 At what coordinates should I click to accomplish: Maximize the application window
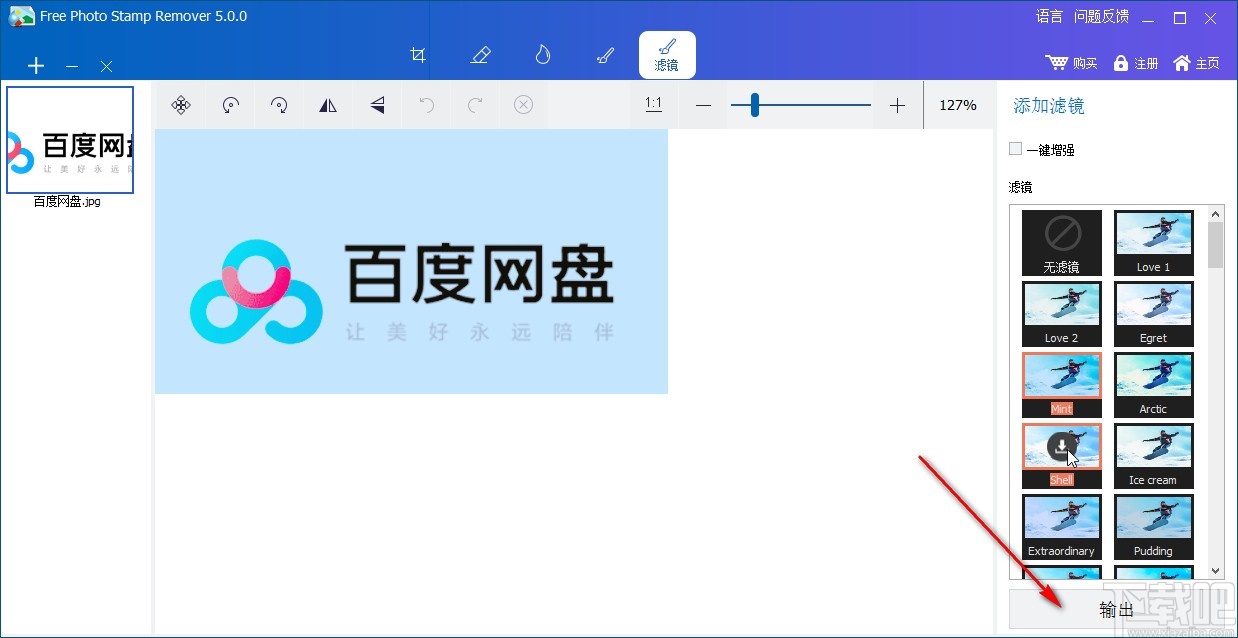[1180, 17]
